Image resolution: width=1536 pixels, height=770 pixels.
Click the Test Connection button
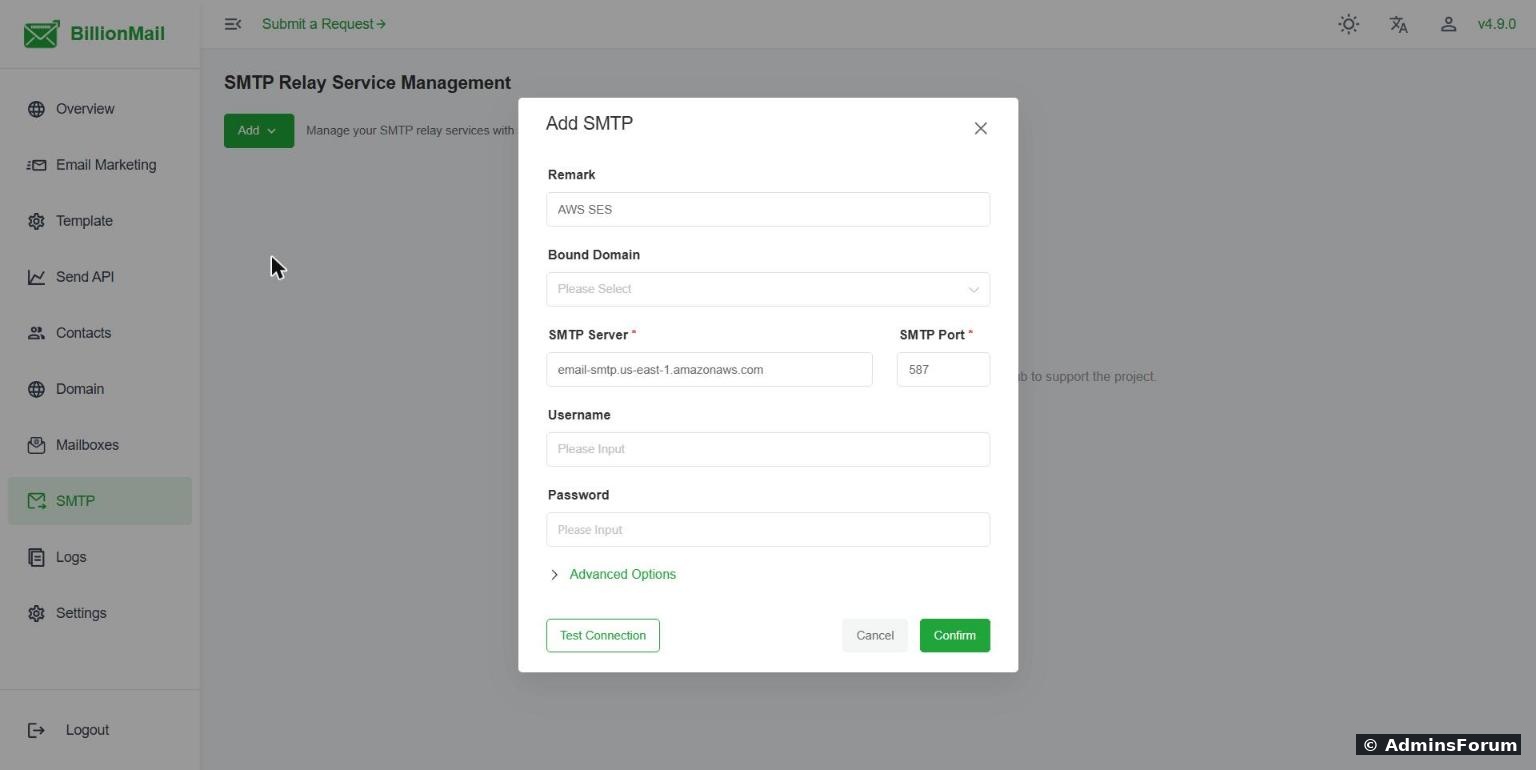(603, 636)
